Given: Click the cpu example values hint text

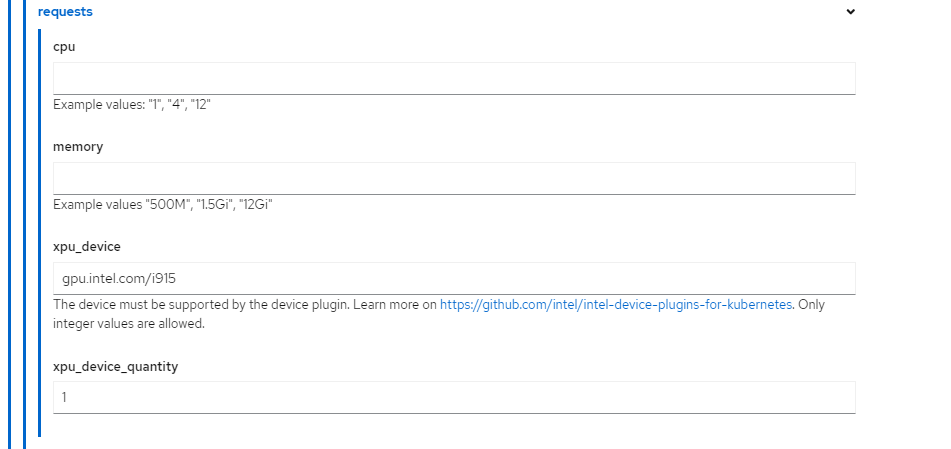Looking at the screenshot, I should (x=131, y=104).
